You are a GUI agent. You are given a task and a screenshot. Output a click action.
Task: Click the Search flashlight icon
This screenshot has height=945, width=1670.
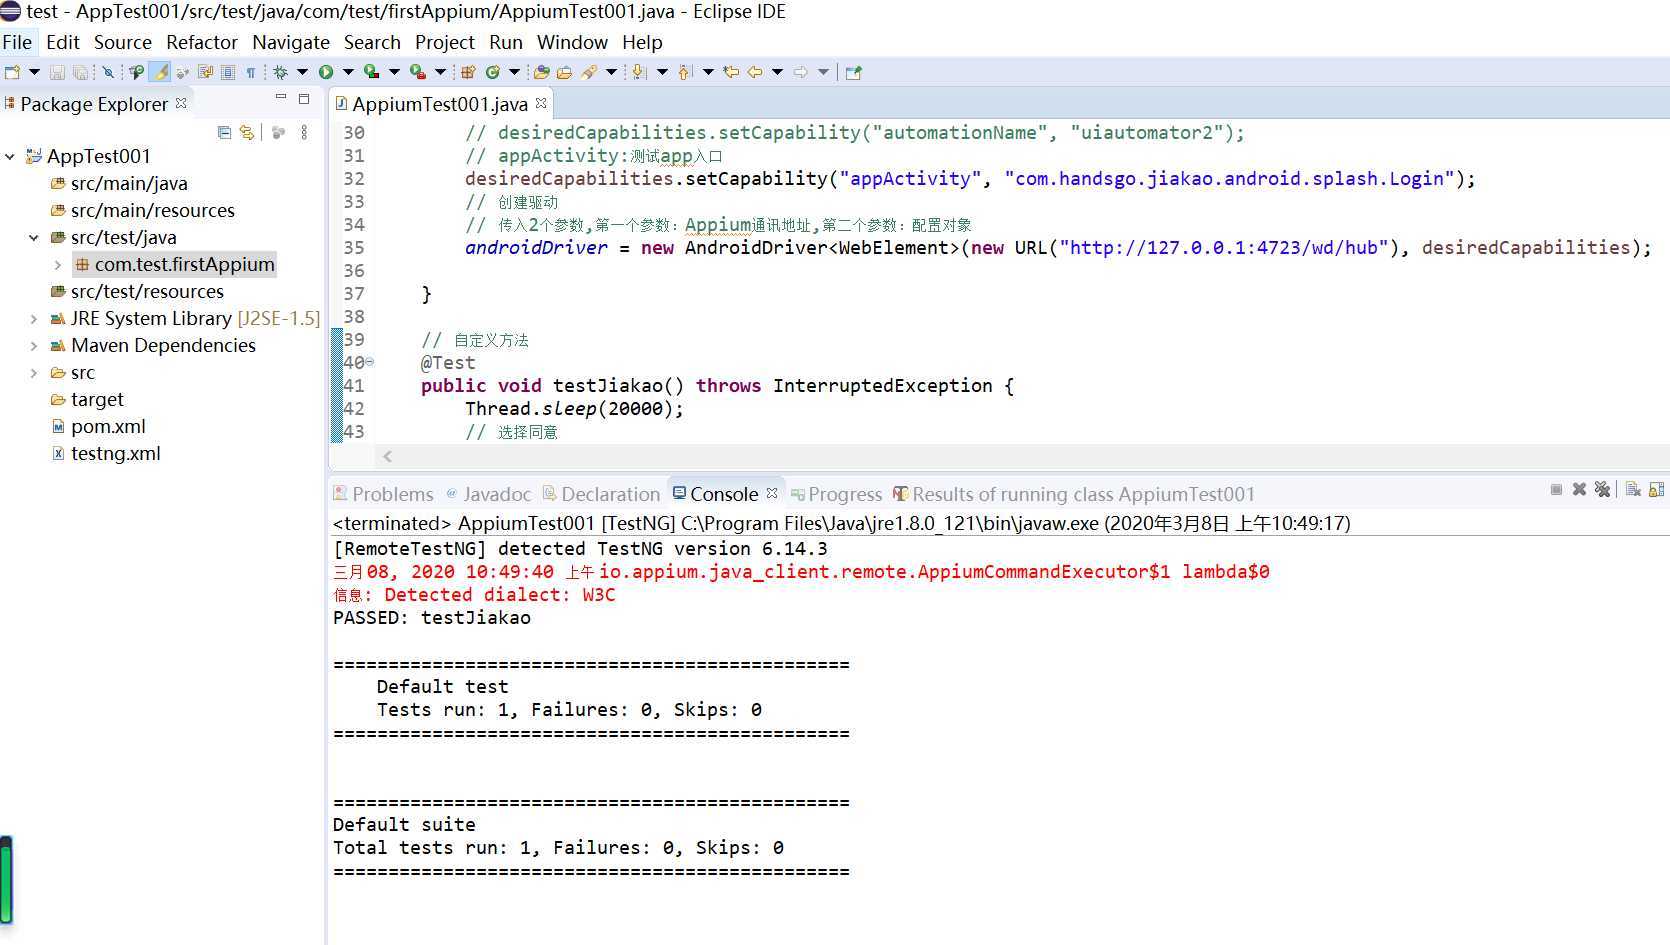click(x=589, y=72)
